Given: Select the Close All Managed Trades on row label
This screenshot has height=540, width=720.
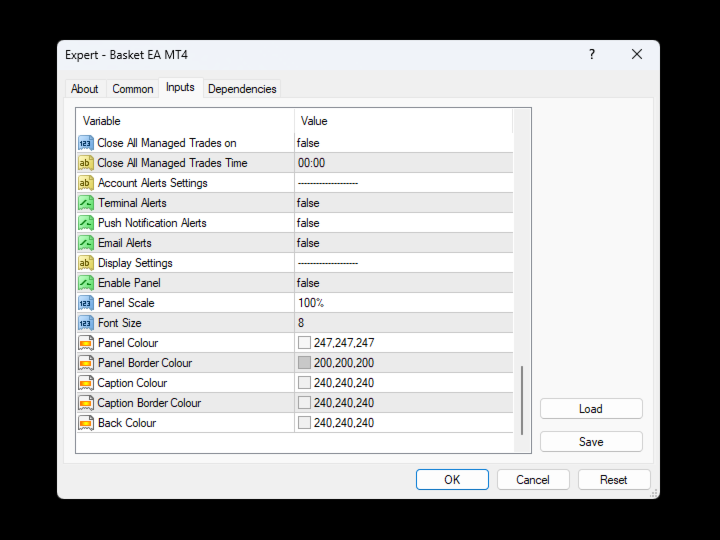Looking at the screenshot, I should [x=167, y=143].
